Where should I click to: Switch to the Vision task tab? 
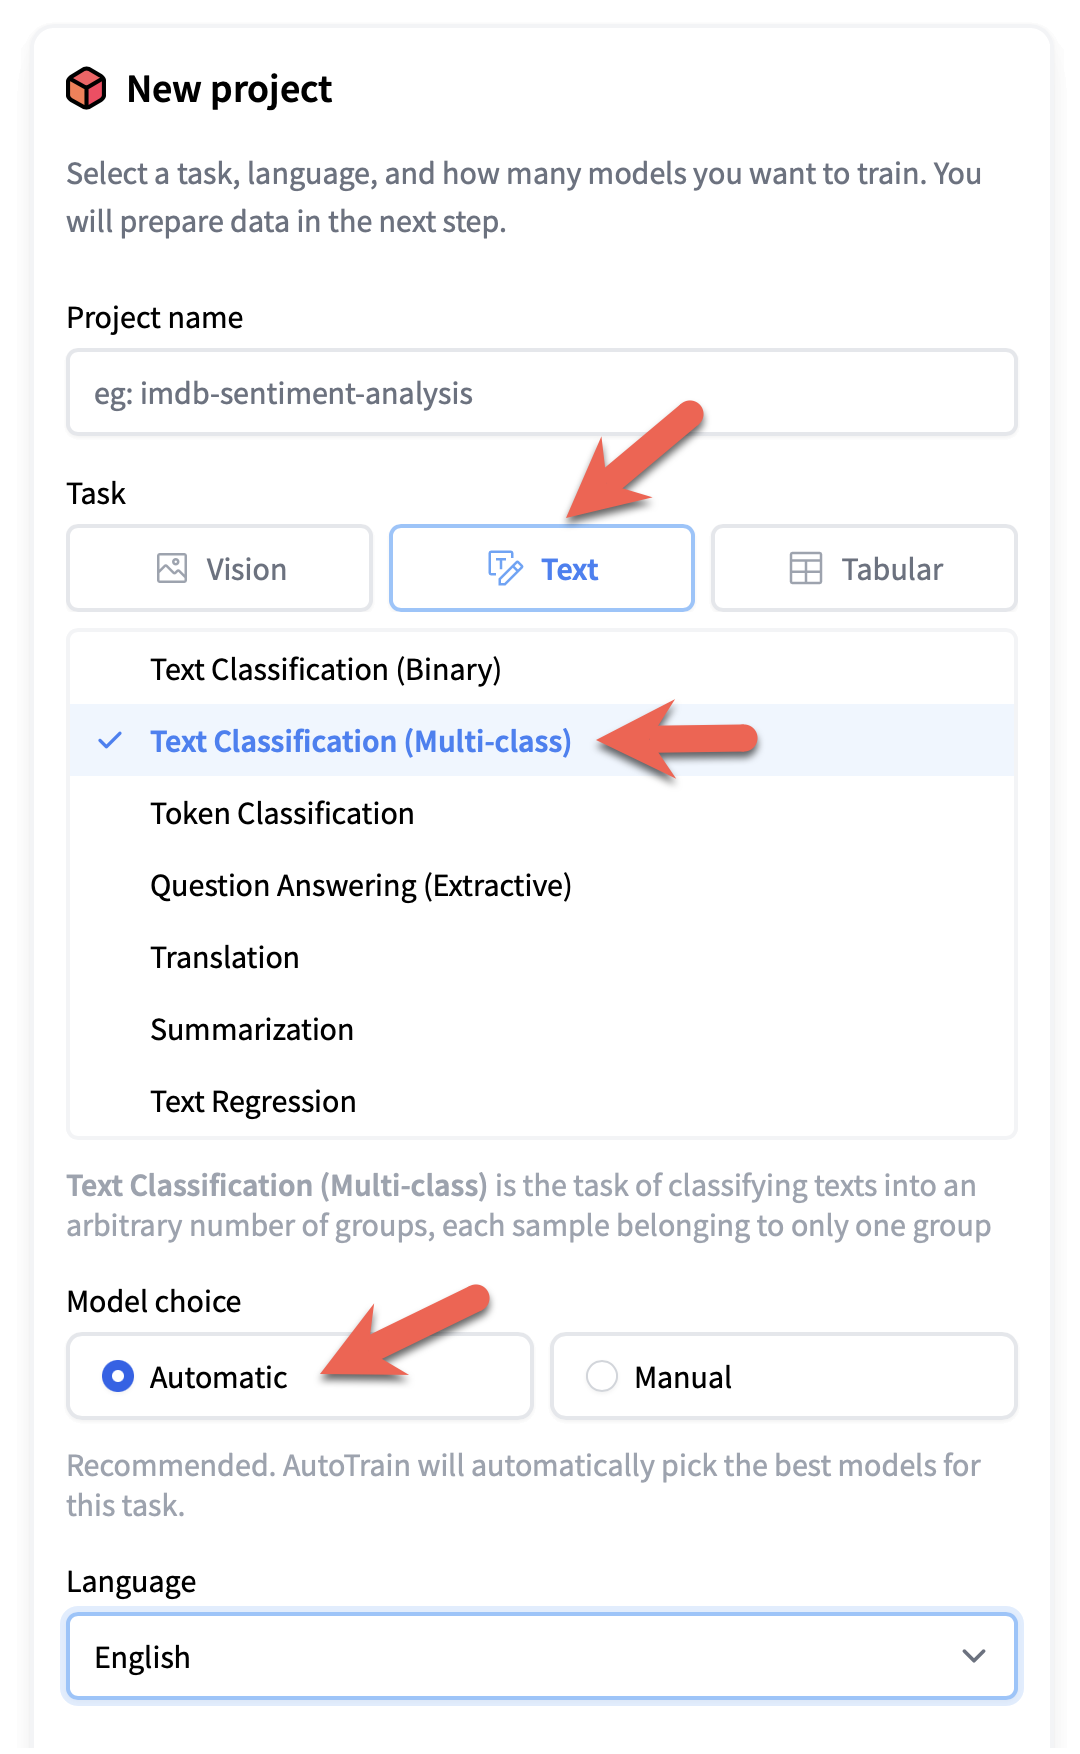point(218,568)
